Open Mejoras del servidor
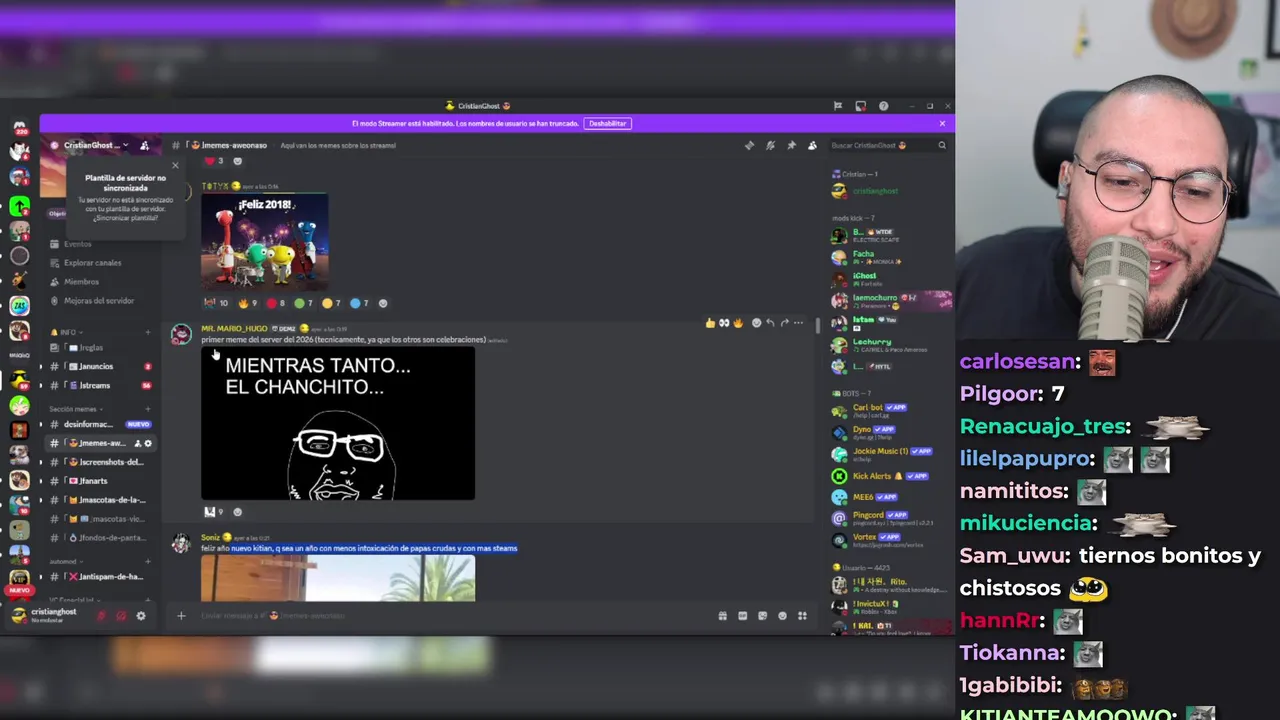This screenshot has width=1280, height=720. coord(98,301)
